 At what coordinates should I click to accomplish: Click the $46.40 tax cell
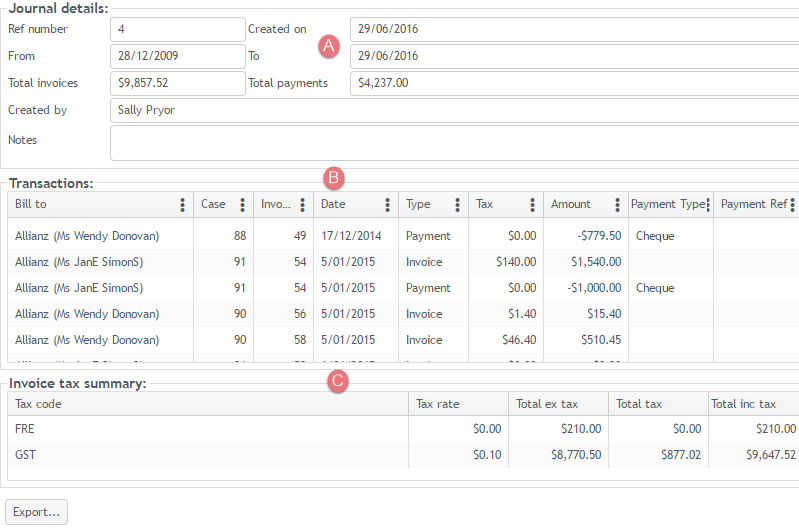click(519, 340)
